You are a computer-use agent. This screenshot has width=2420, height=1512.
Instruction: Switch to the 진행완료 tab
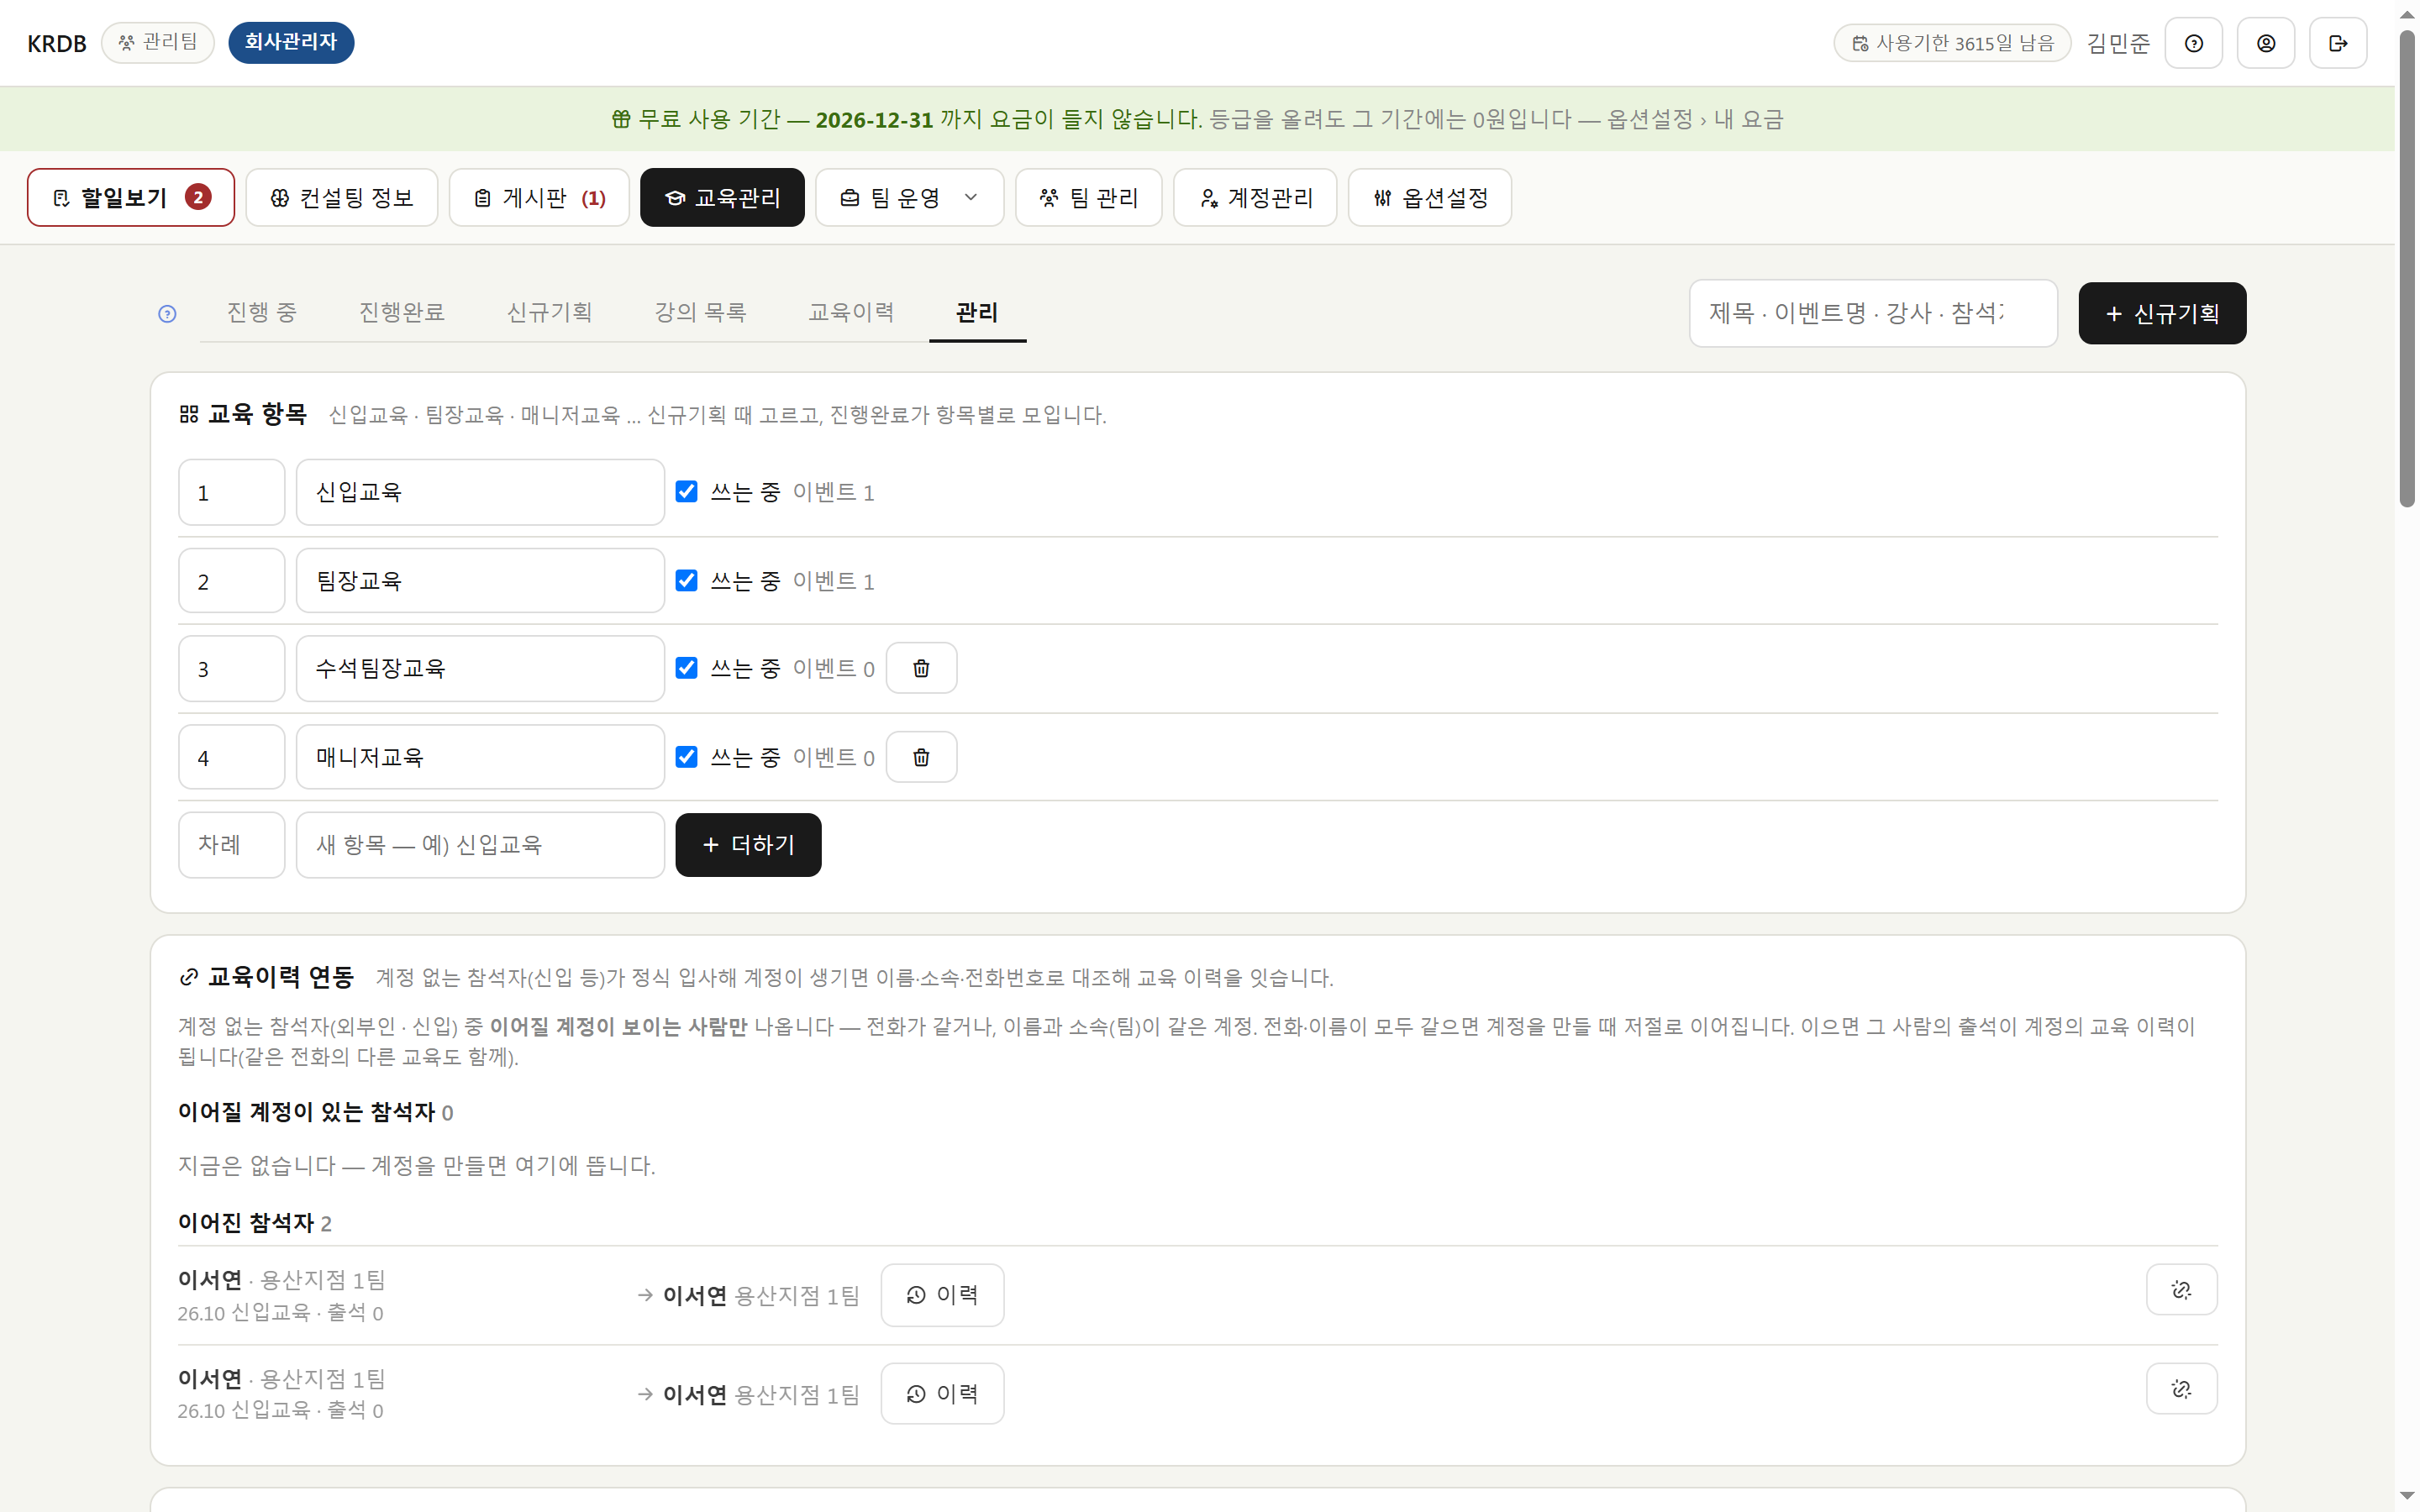[x=401, y=312]
